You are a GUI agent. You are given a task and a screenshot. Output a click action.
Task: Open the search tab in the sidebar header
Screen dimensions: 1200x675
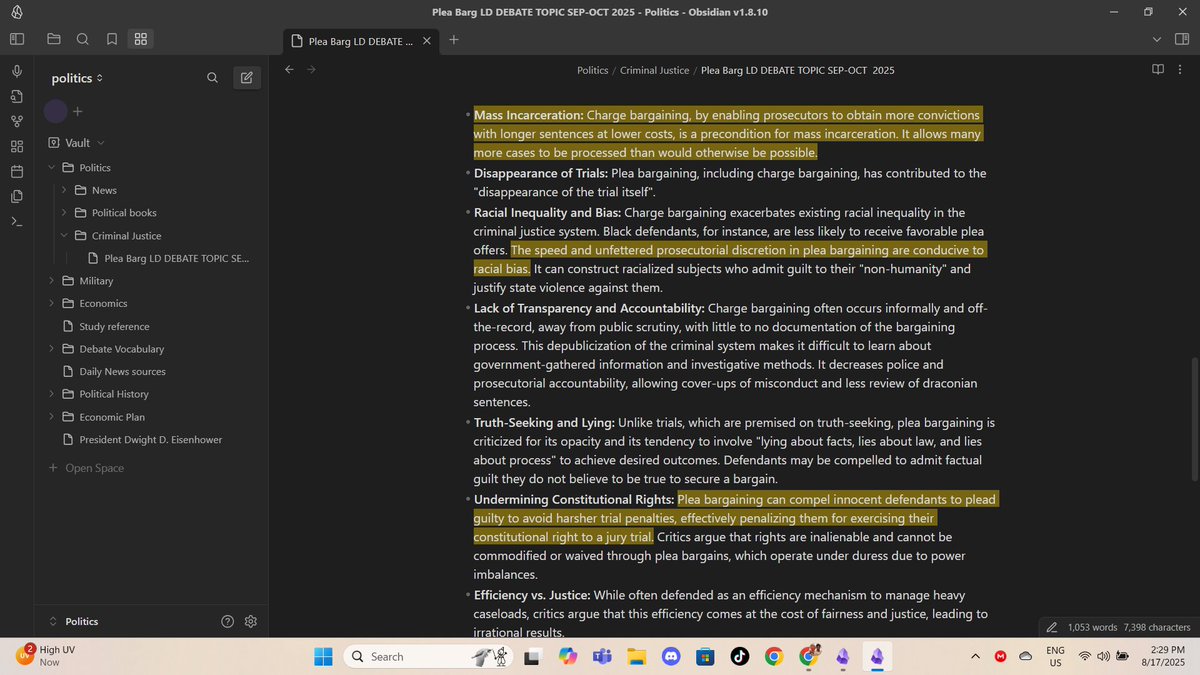[83, 39]
